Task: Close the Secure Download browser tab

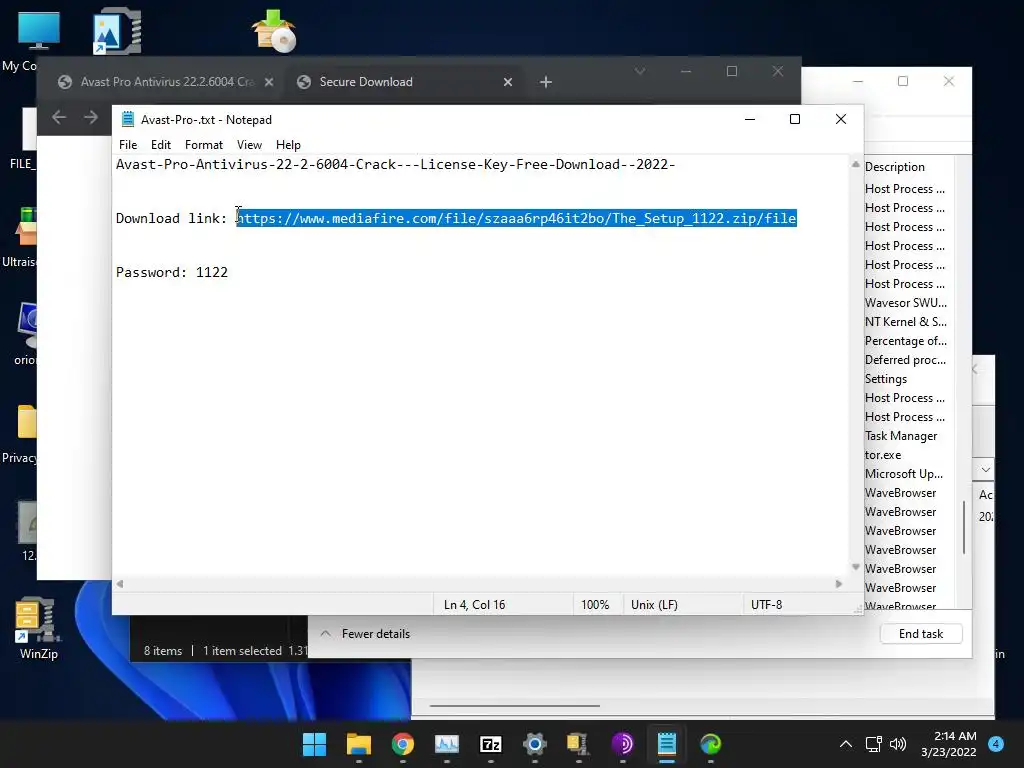Action: (x=507, y=82)
